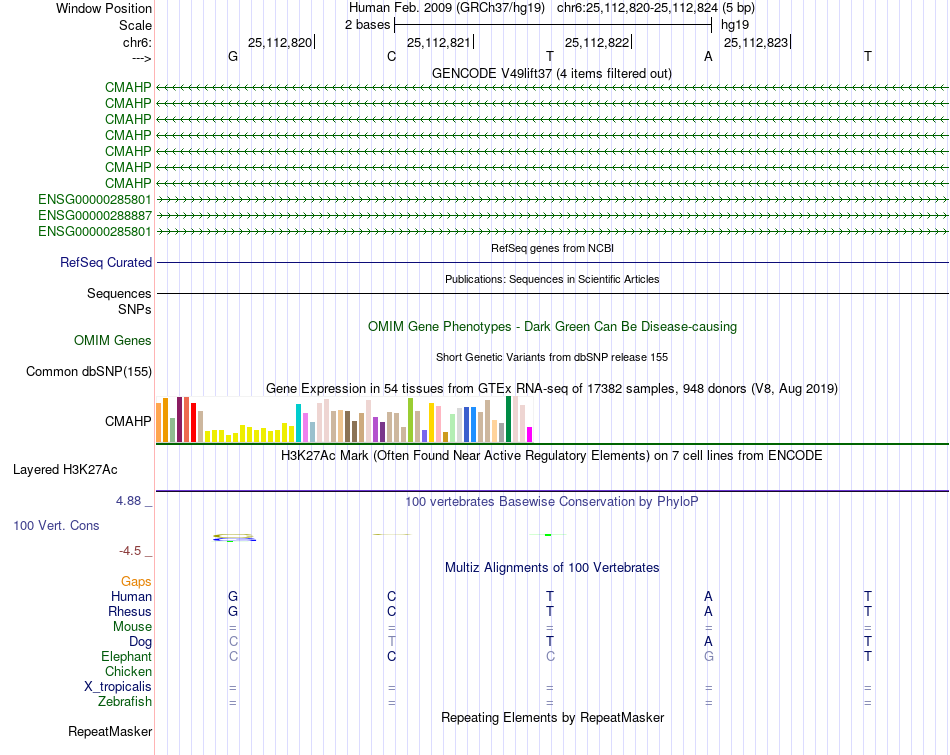
Task: Click the -4.5 PhyloP lower scale value
Action: pos(130,551)
